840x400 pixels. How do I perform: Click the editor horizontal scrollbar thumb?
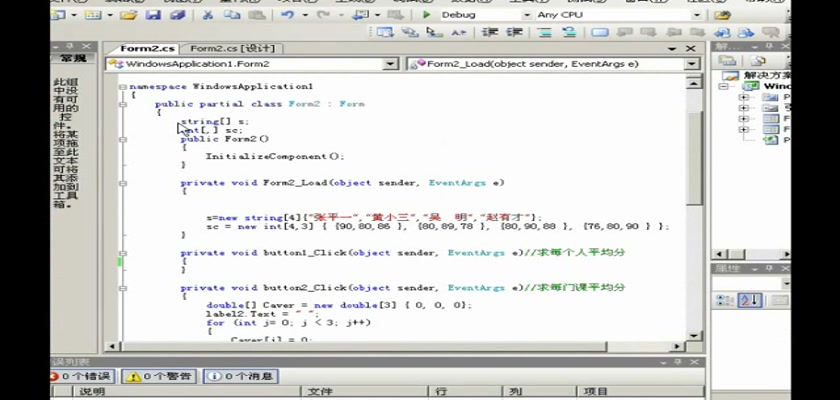tap(363, 346)
